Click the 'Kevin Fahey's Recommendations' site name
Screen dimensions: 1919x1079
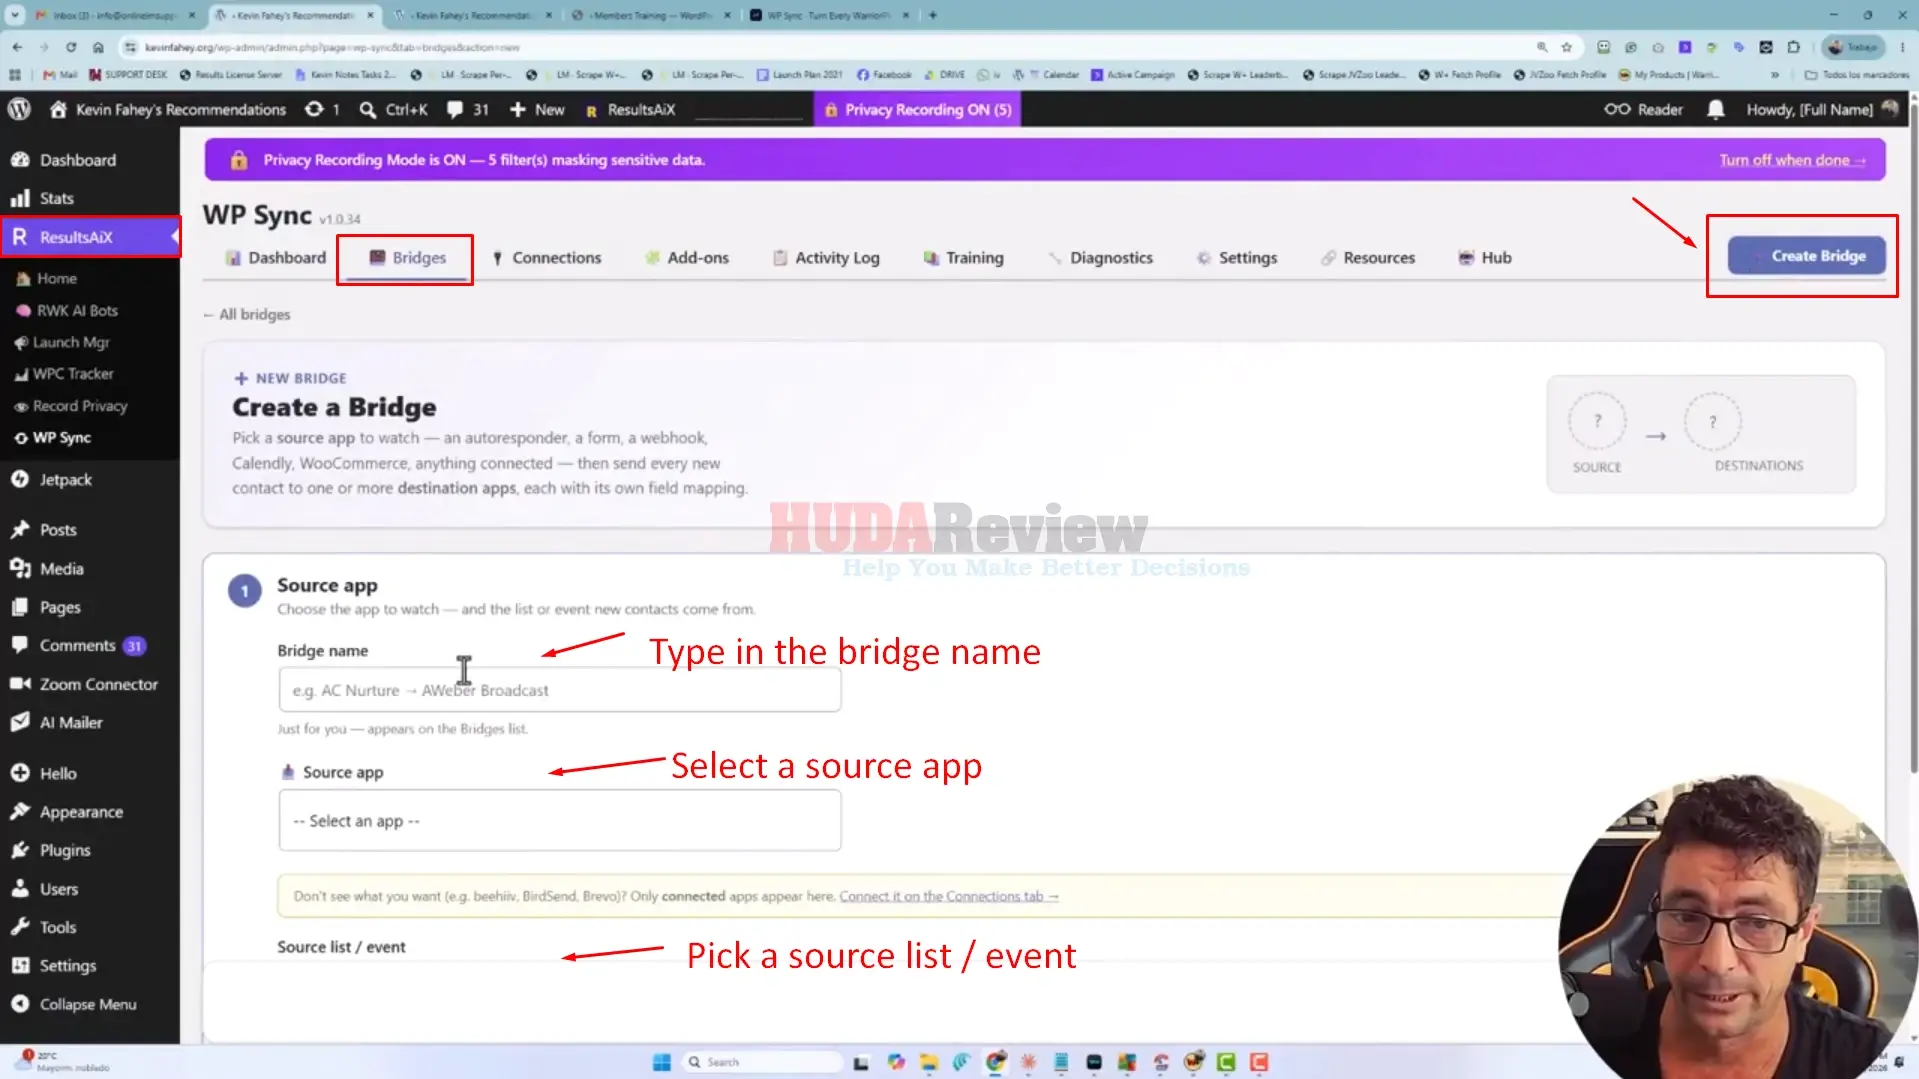(x=169, y=109)
